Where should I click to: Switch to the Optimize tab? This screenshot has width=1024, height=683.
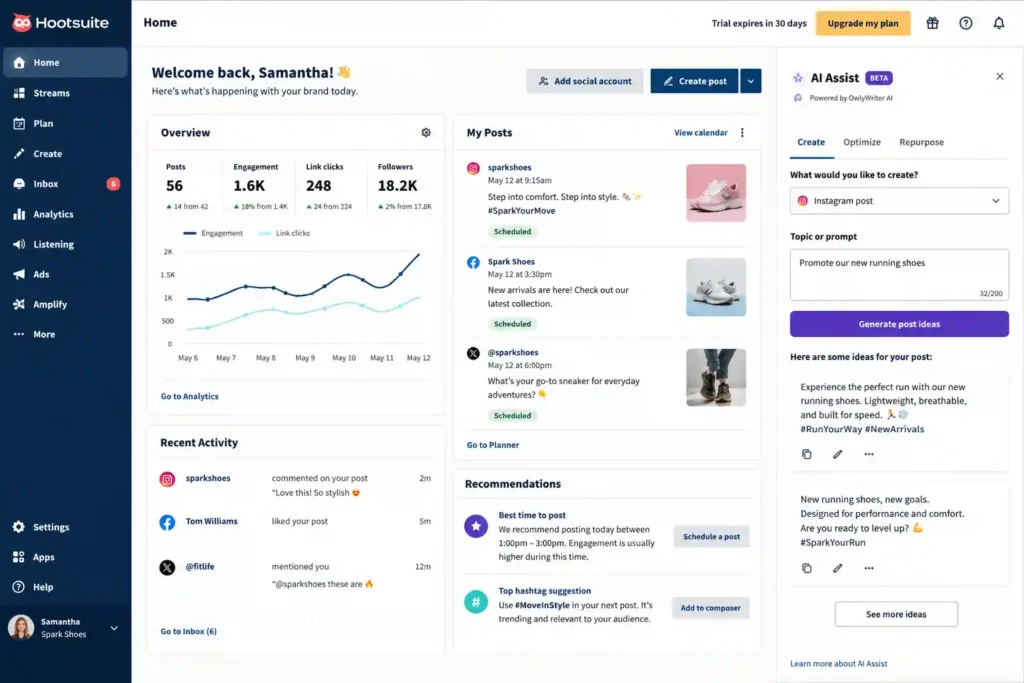click(x=862, y=142)
